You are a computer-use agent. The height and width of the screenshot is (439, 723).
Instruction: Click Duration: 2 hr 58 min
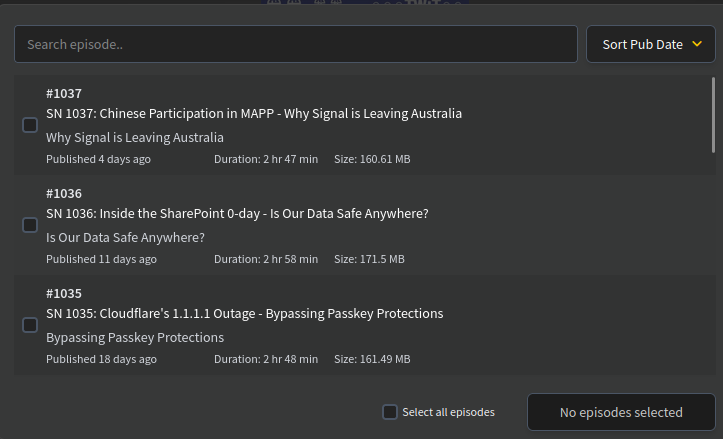(x=266, y=259)
